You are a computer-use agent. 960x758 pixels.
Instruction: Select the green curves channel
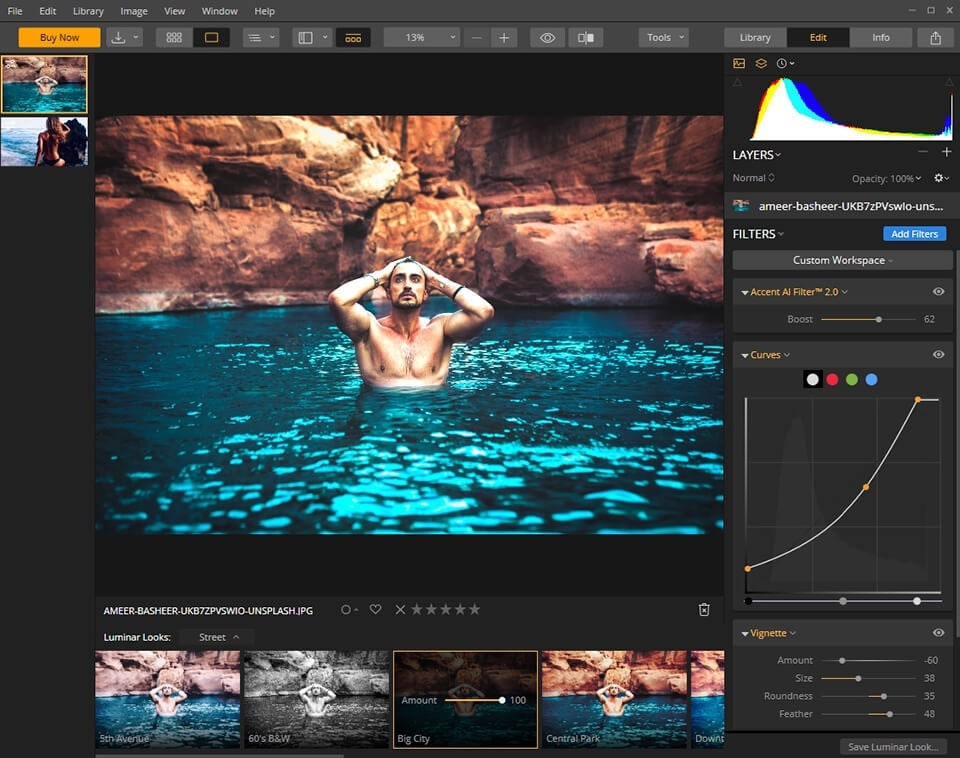pos(852,380)
